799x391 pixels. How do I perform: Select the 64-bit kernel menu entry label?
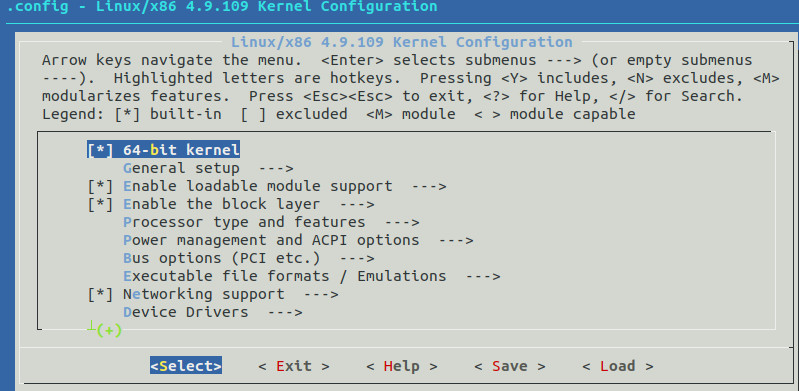181,150
